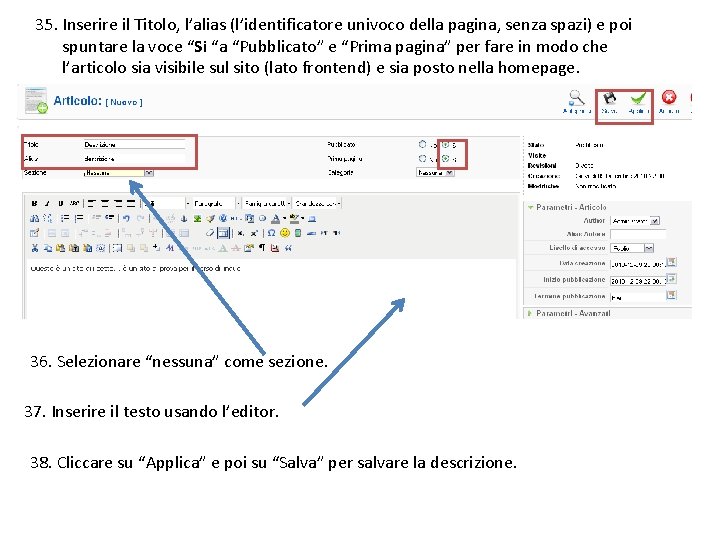The width and height of the screenshot is (720, 540).
Task: Click the scissors Cut icon
Action: tap(34, 248)
